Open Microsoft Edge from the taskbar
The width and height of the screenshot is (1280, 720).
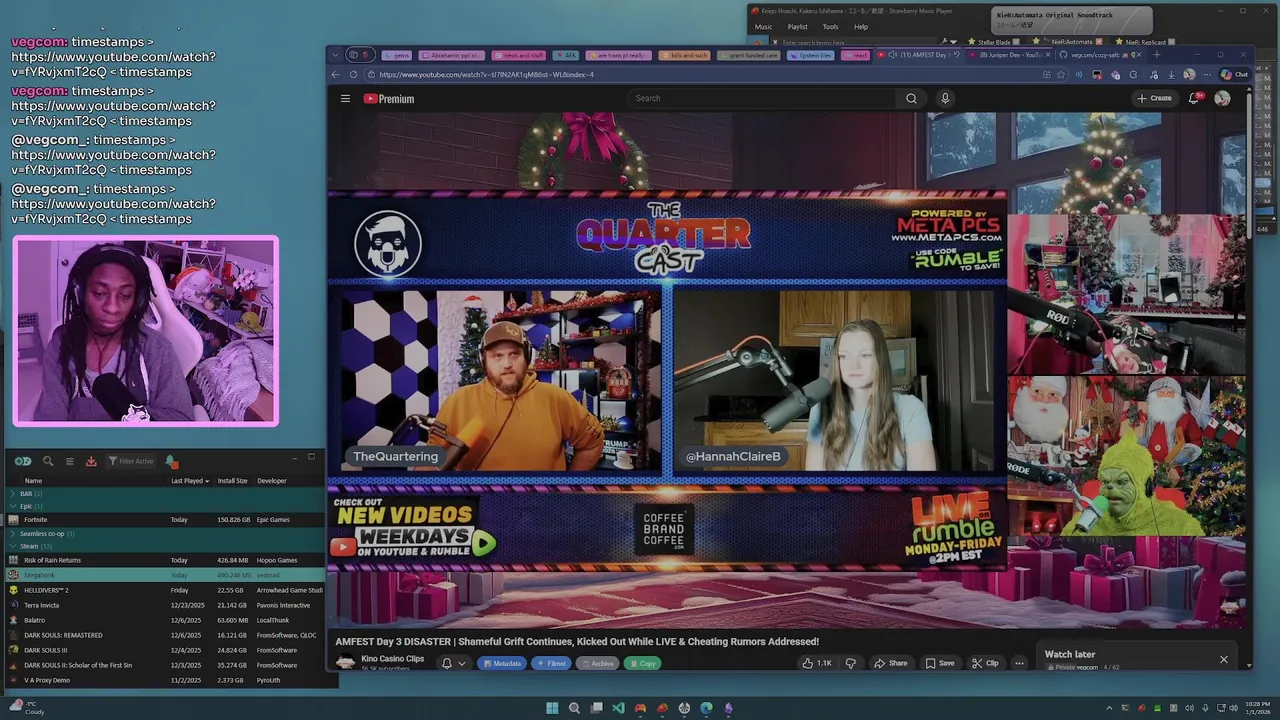(706, 708)
